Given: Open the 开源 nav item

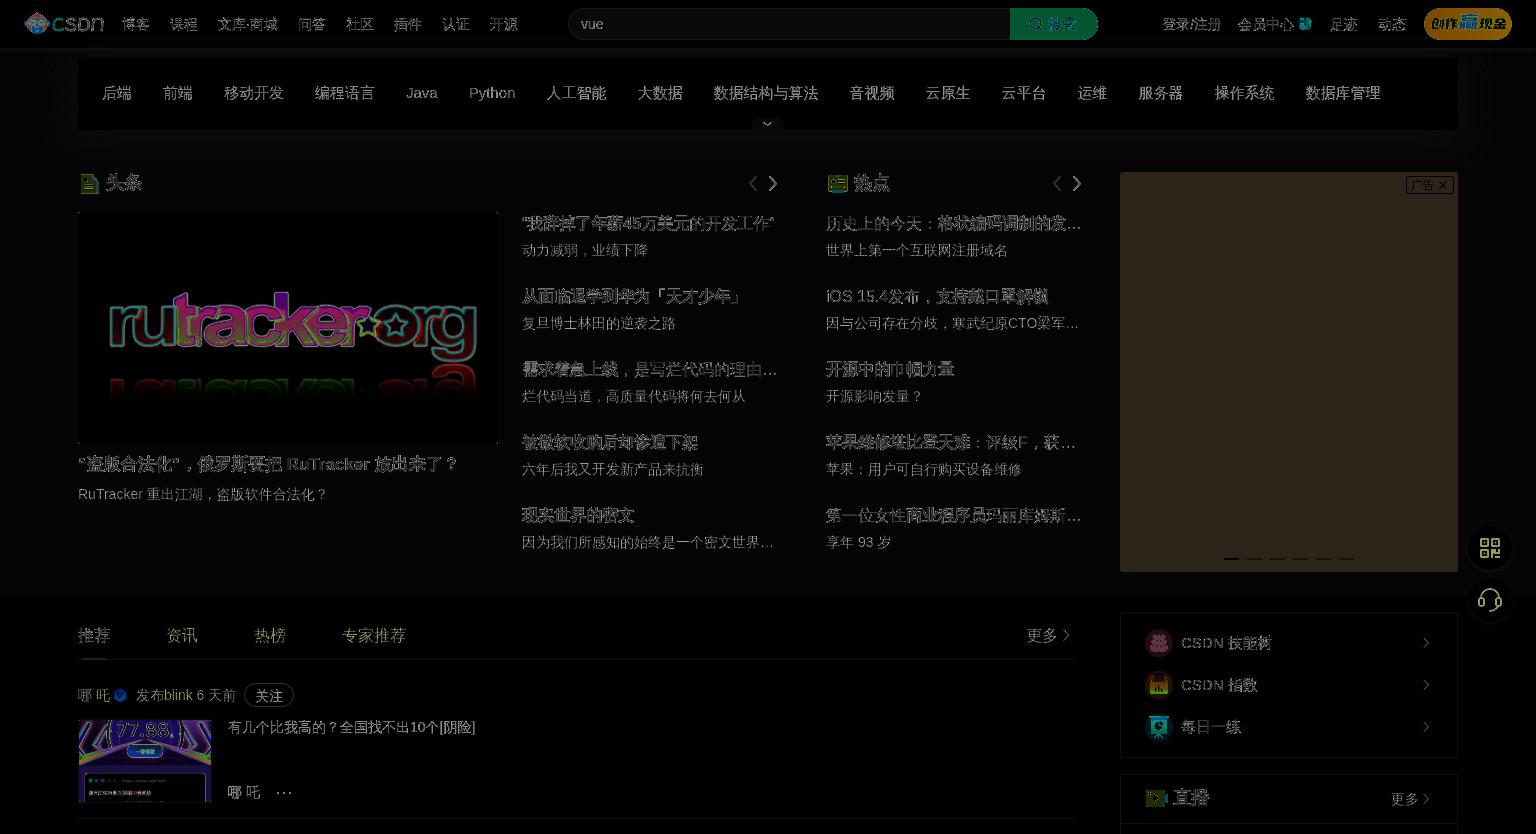Looking at the screenshot, I should click(x=504, y=24).
